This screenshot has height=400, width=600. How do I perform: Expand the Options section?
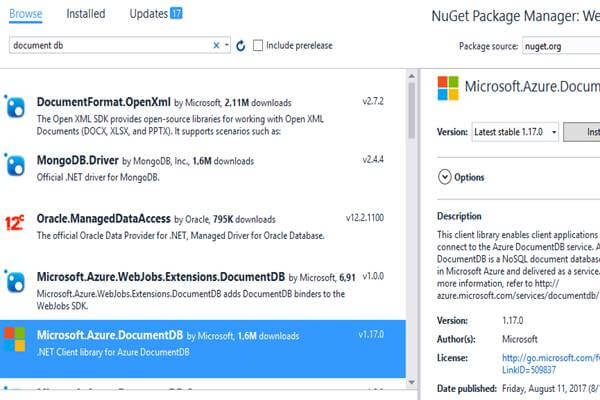[445, 177]
